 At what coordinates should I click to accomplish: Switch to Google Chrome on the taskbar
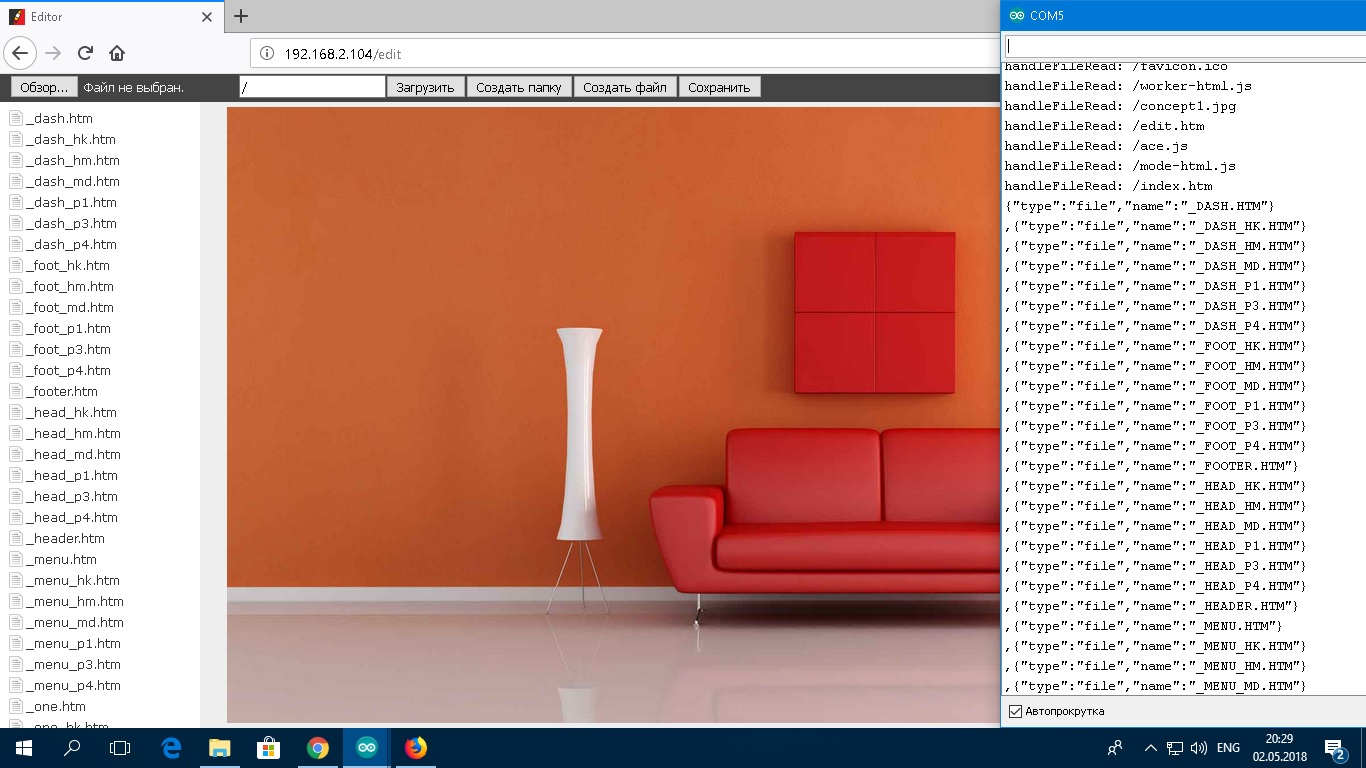click(x=317, y=747)
